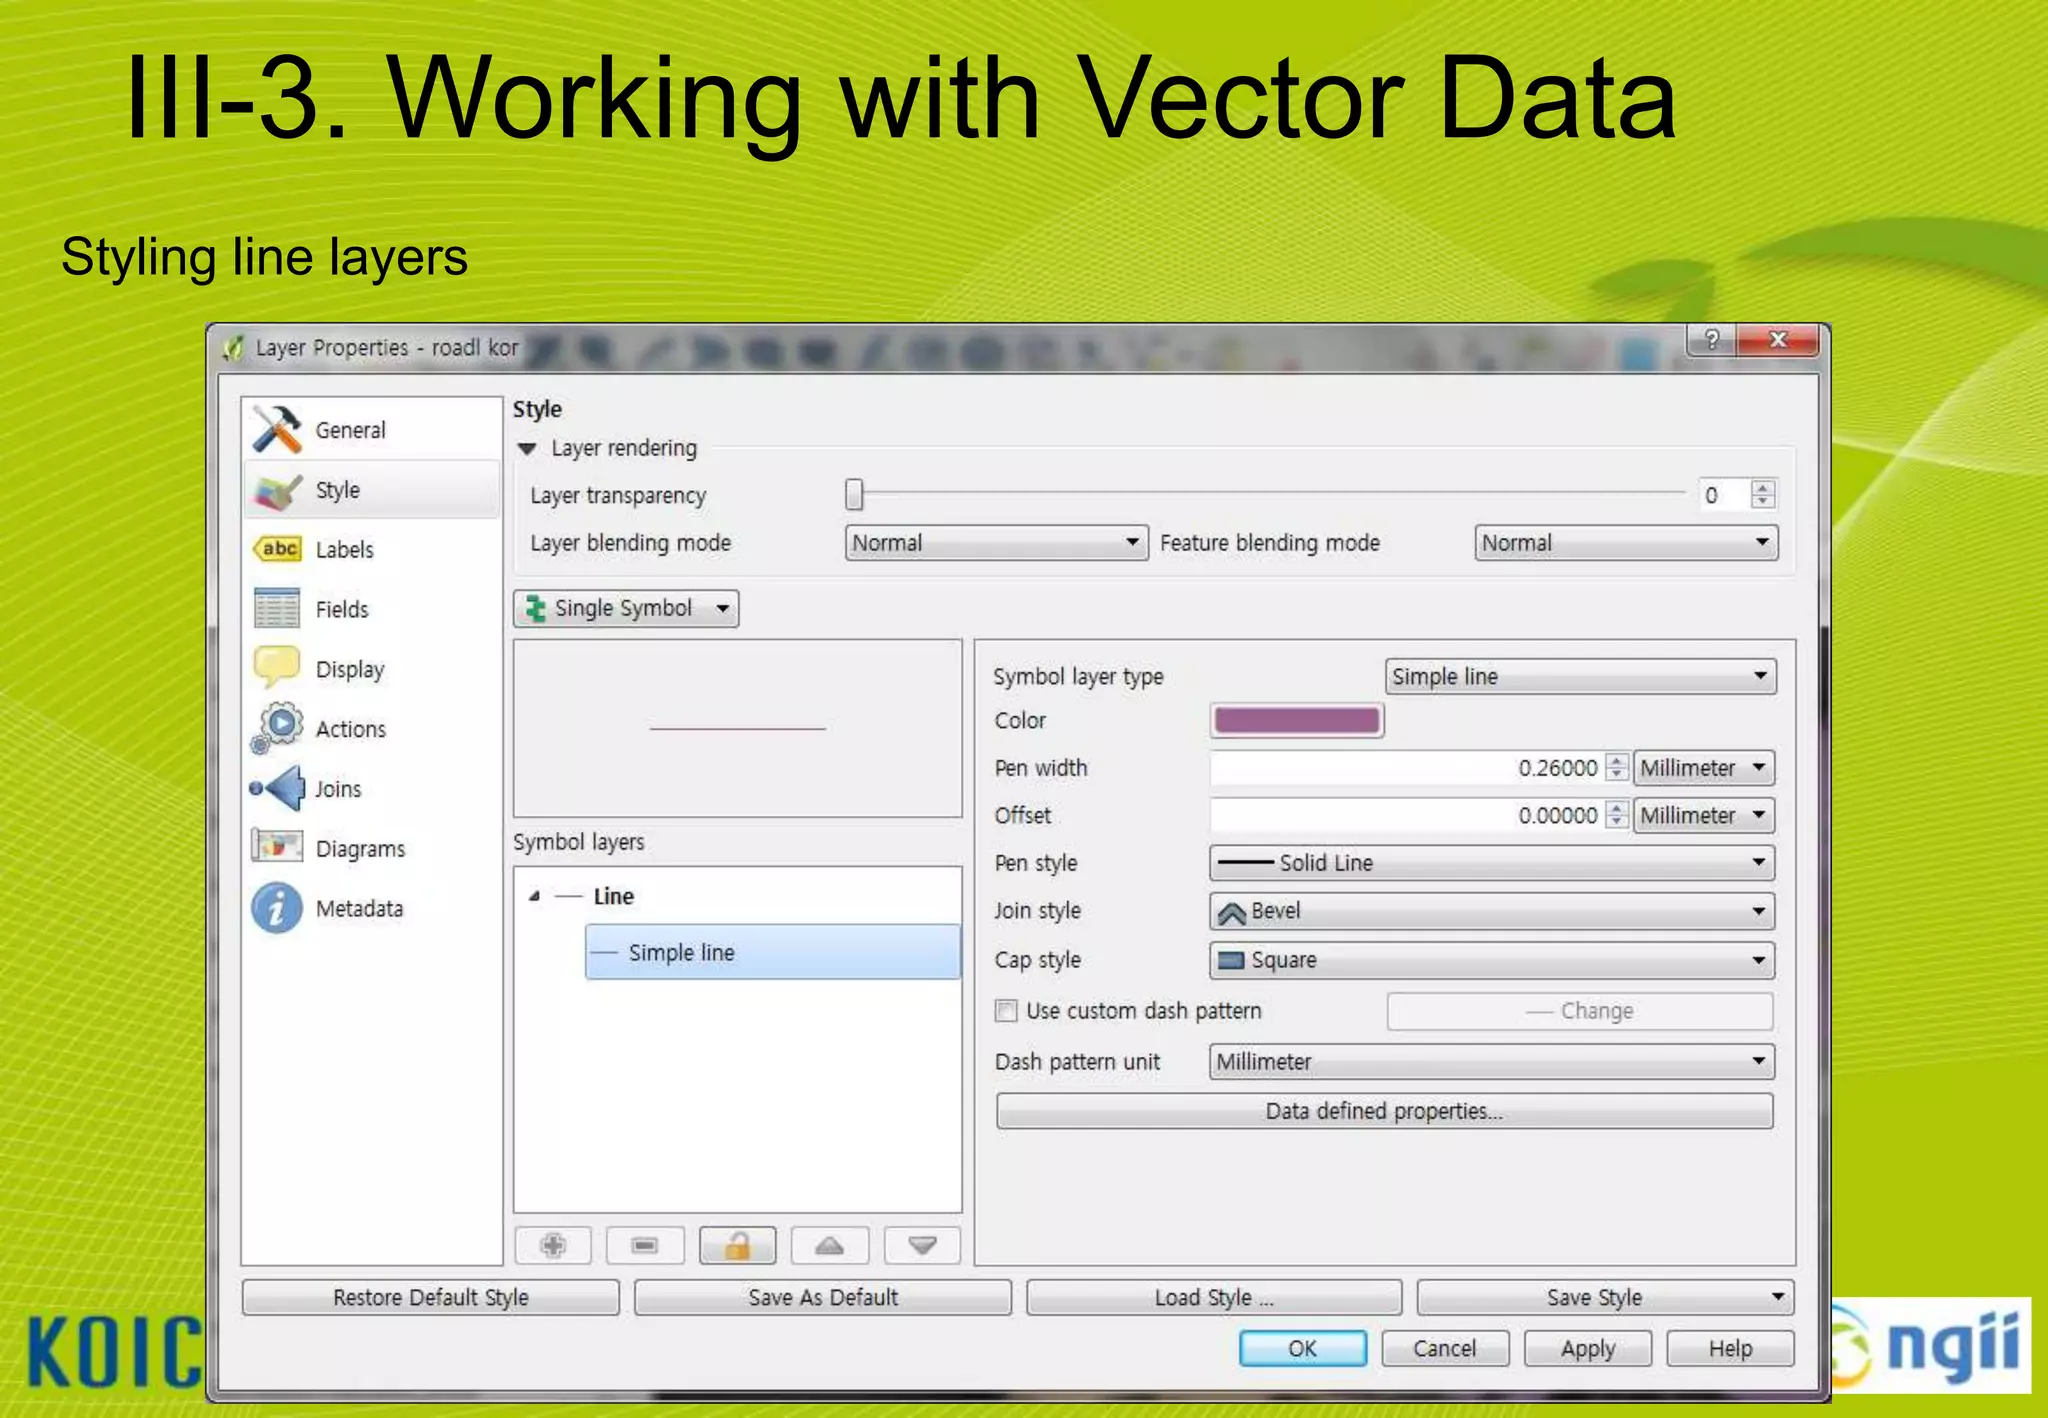This screenshot has width=2048, height=1418.
Task: Click the transparency value field
Action: pyautogui.click(x=1725, y=495)
